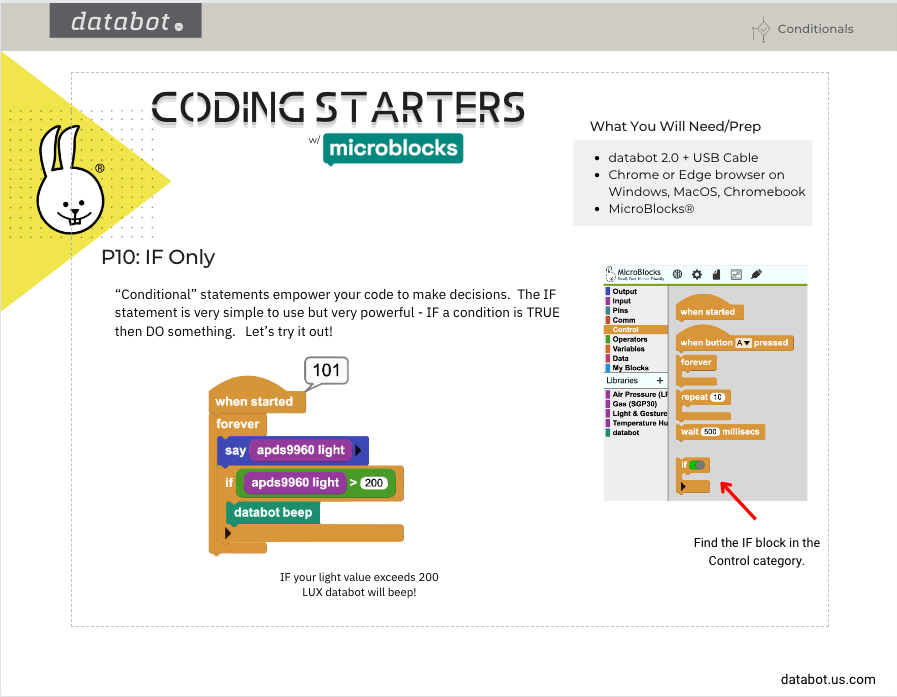Click the Conditionals label in the header

(x=815, y=29)
